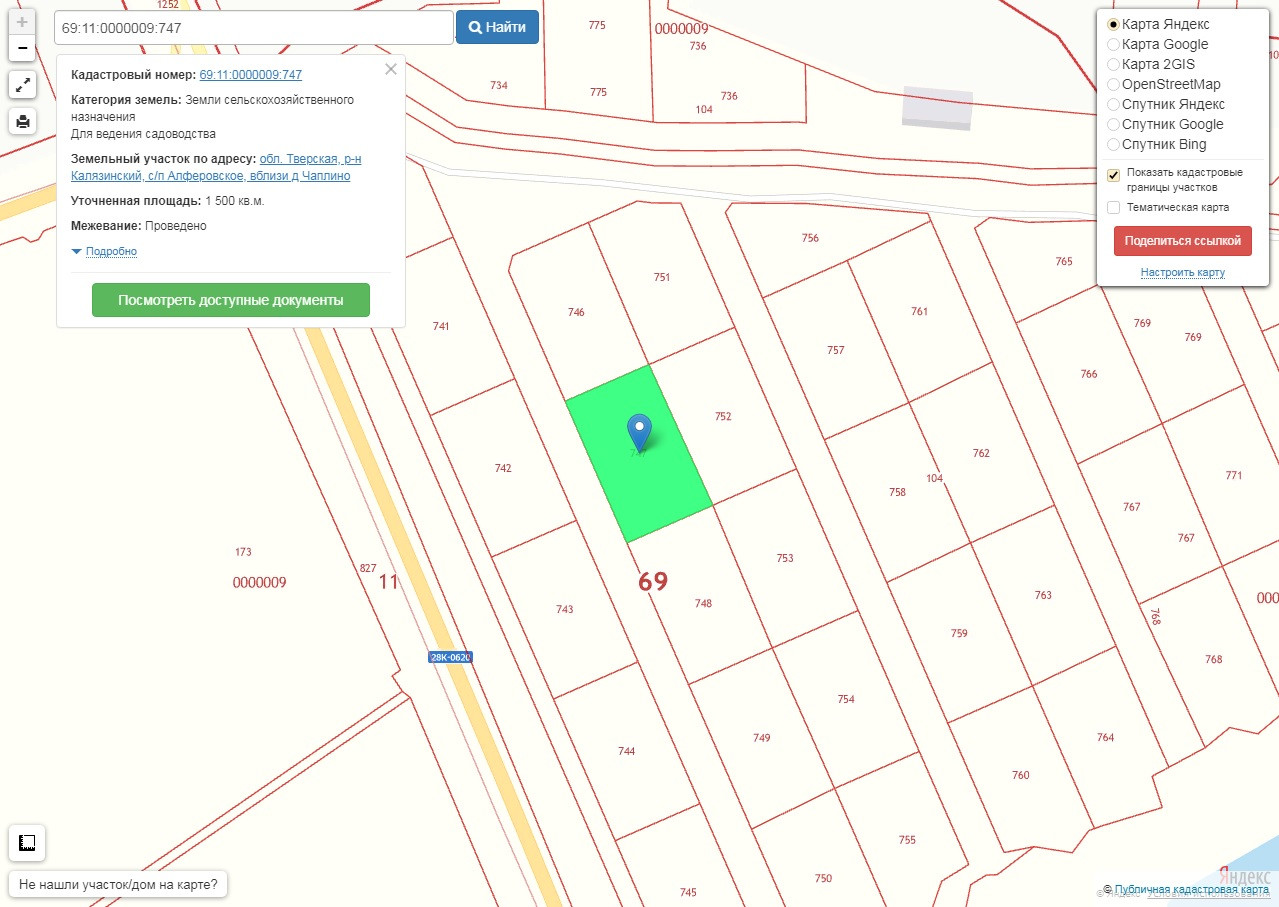
Task: Zoom out with the minus button
Action: click(x=22, y=48)
